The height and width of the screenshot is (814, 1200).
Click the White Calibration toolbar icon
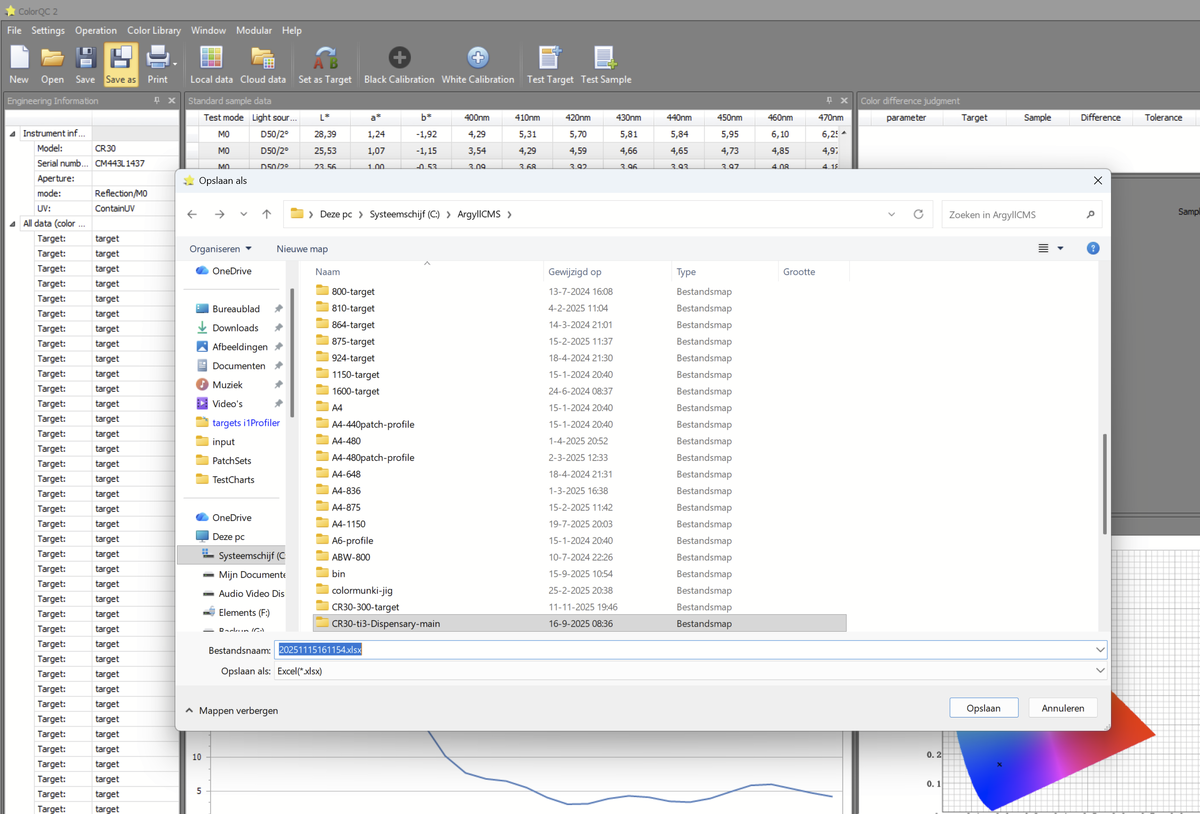(478, 65)
